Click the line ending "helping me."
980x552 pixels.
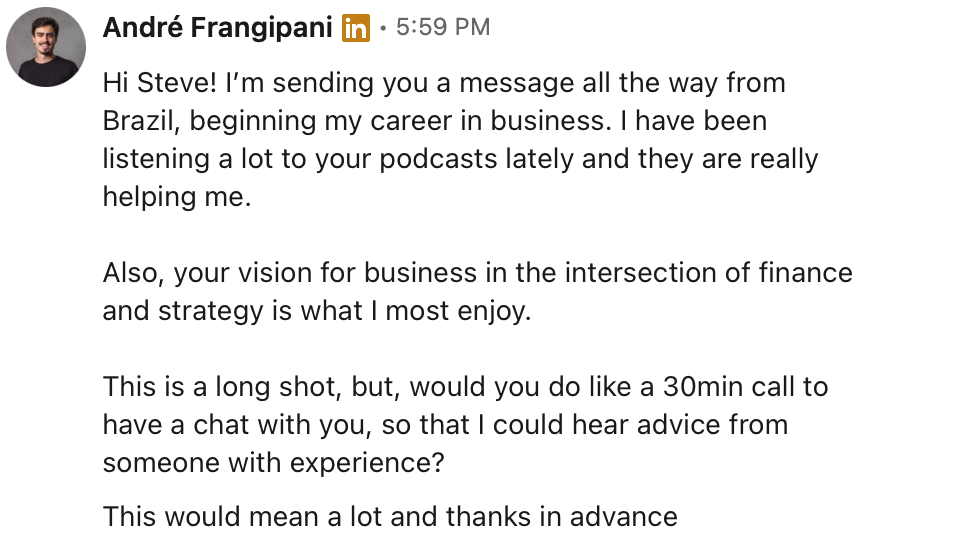(x=177, y=197)
